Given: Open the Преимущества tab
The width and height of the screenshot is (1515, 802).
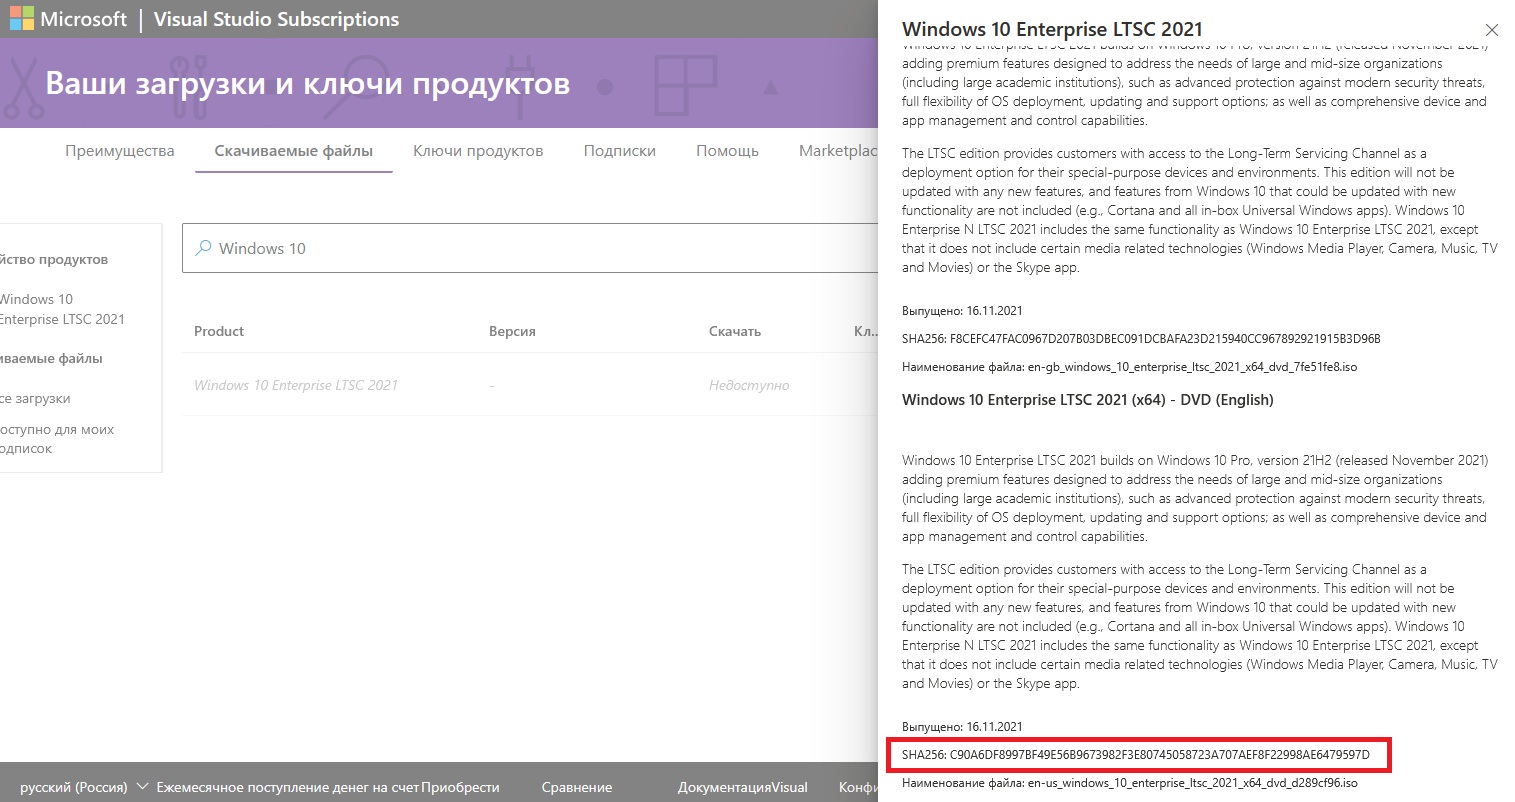Looking at the screenshot, I should click(x=119, y=151).
